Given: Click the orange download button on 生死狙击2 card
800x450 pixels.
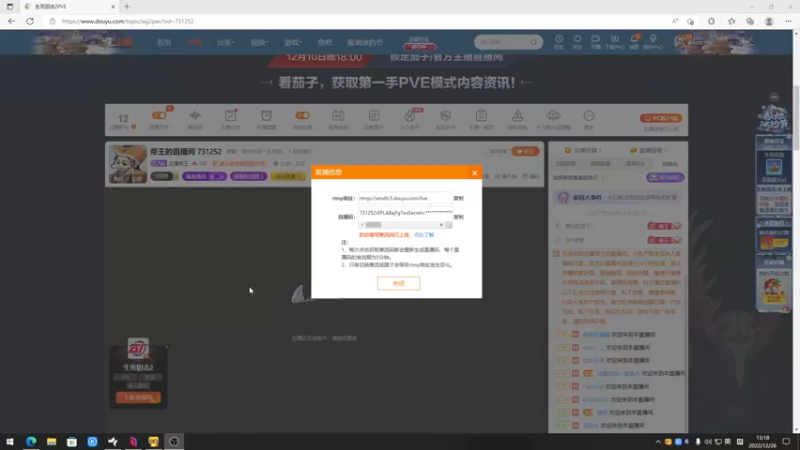Looking at the screenshot, I should click(138, 397).
